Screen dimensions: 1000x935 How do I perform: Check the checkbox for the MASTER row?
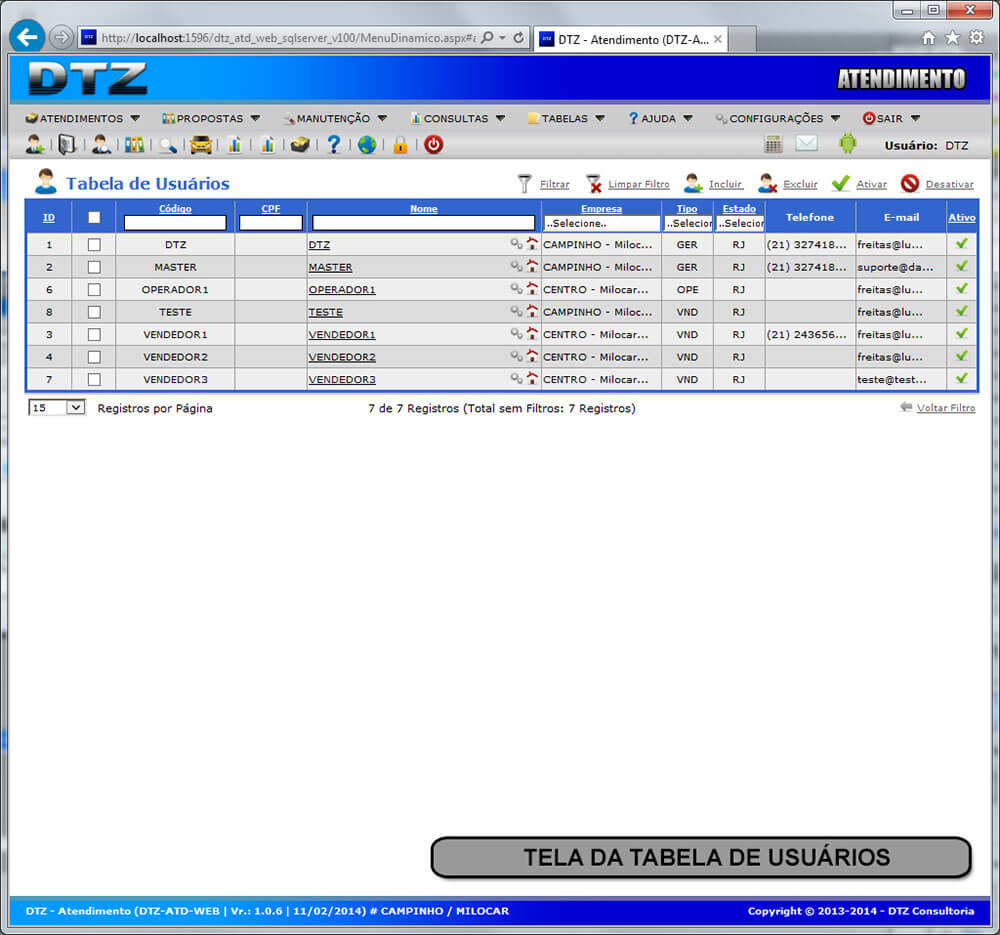click(x=94, y=267)
